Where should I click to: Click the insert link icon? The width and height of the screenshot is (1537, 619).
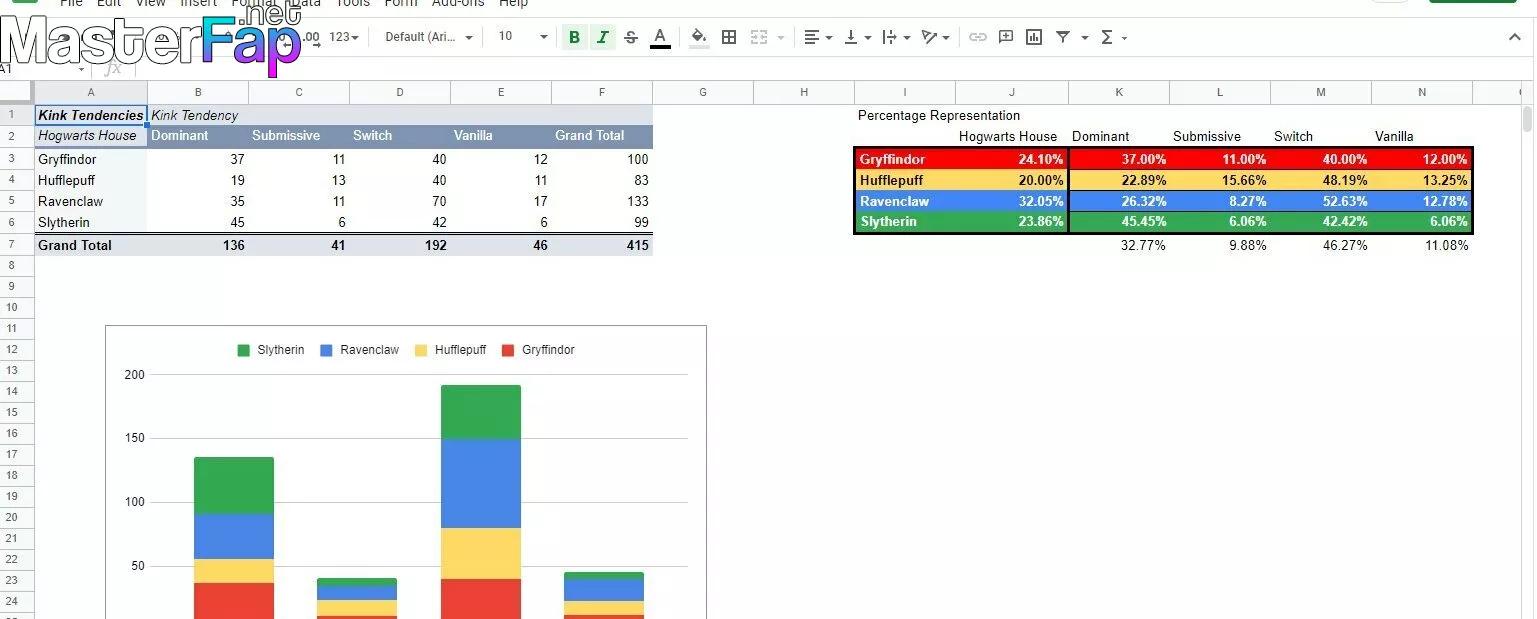(977, 37)
